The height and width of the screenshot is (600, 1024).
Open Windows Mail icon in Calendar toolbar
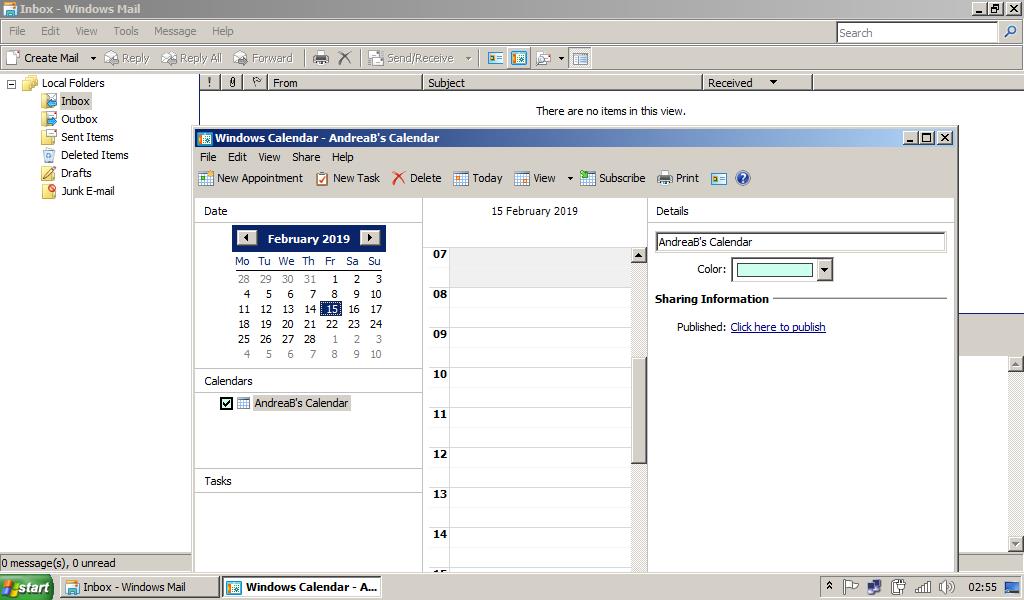719,178
